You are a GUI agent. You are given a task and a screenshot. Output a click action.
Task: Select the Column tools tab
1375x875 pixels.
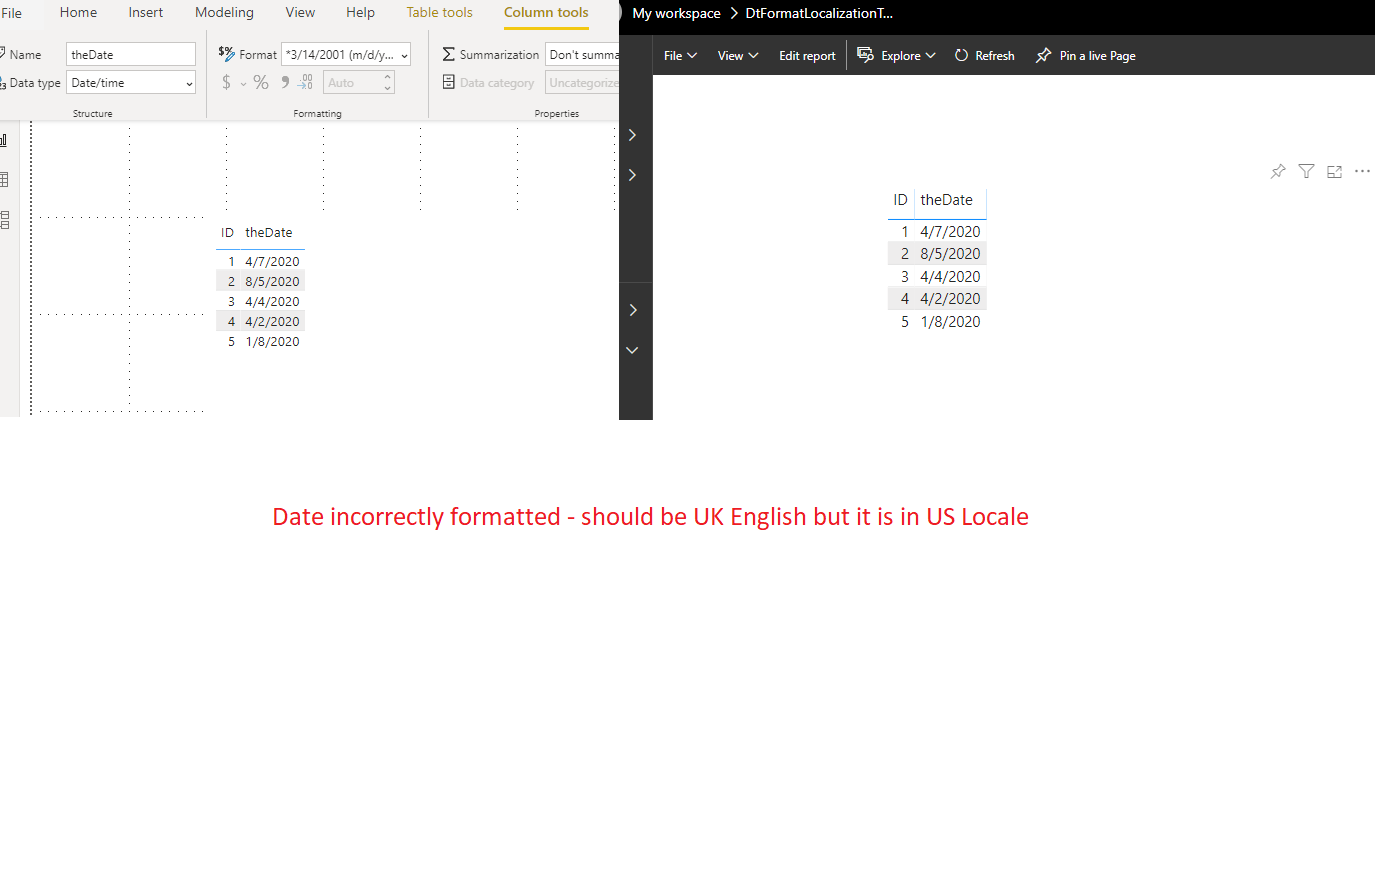click(546, 13)
